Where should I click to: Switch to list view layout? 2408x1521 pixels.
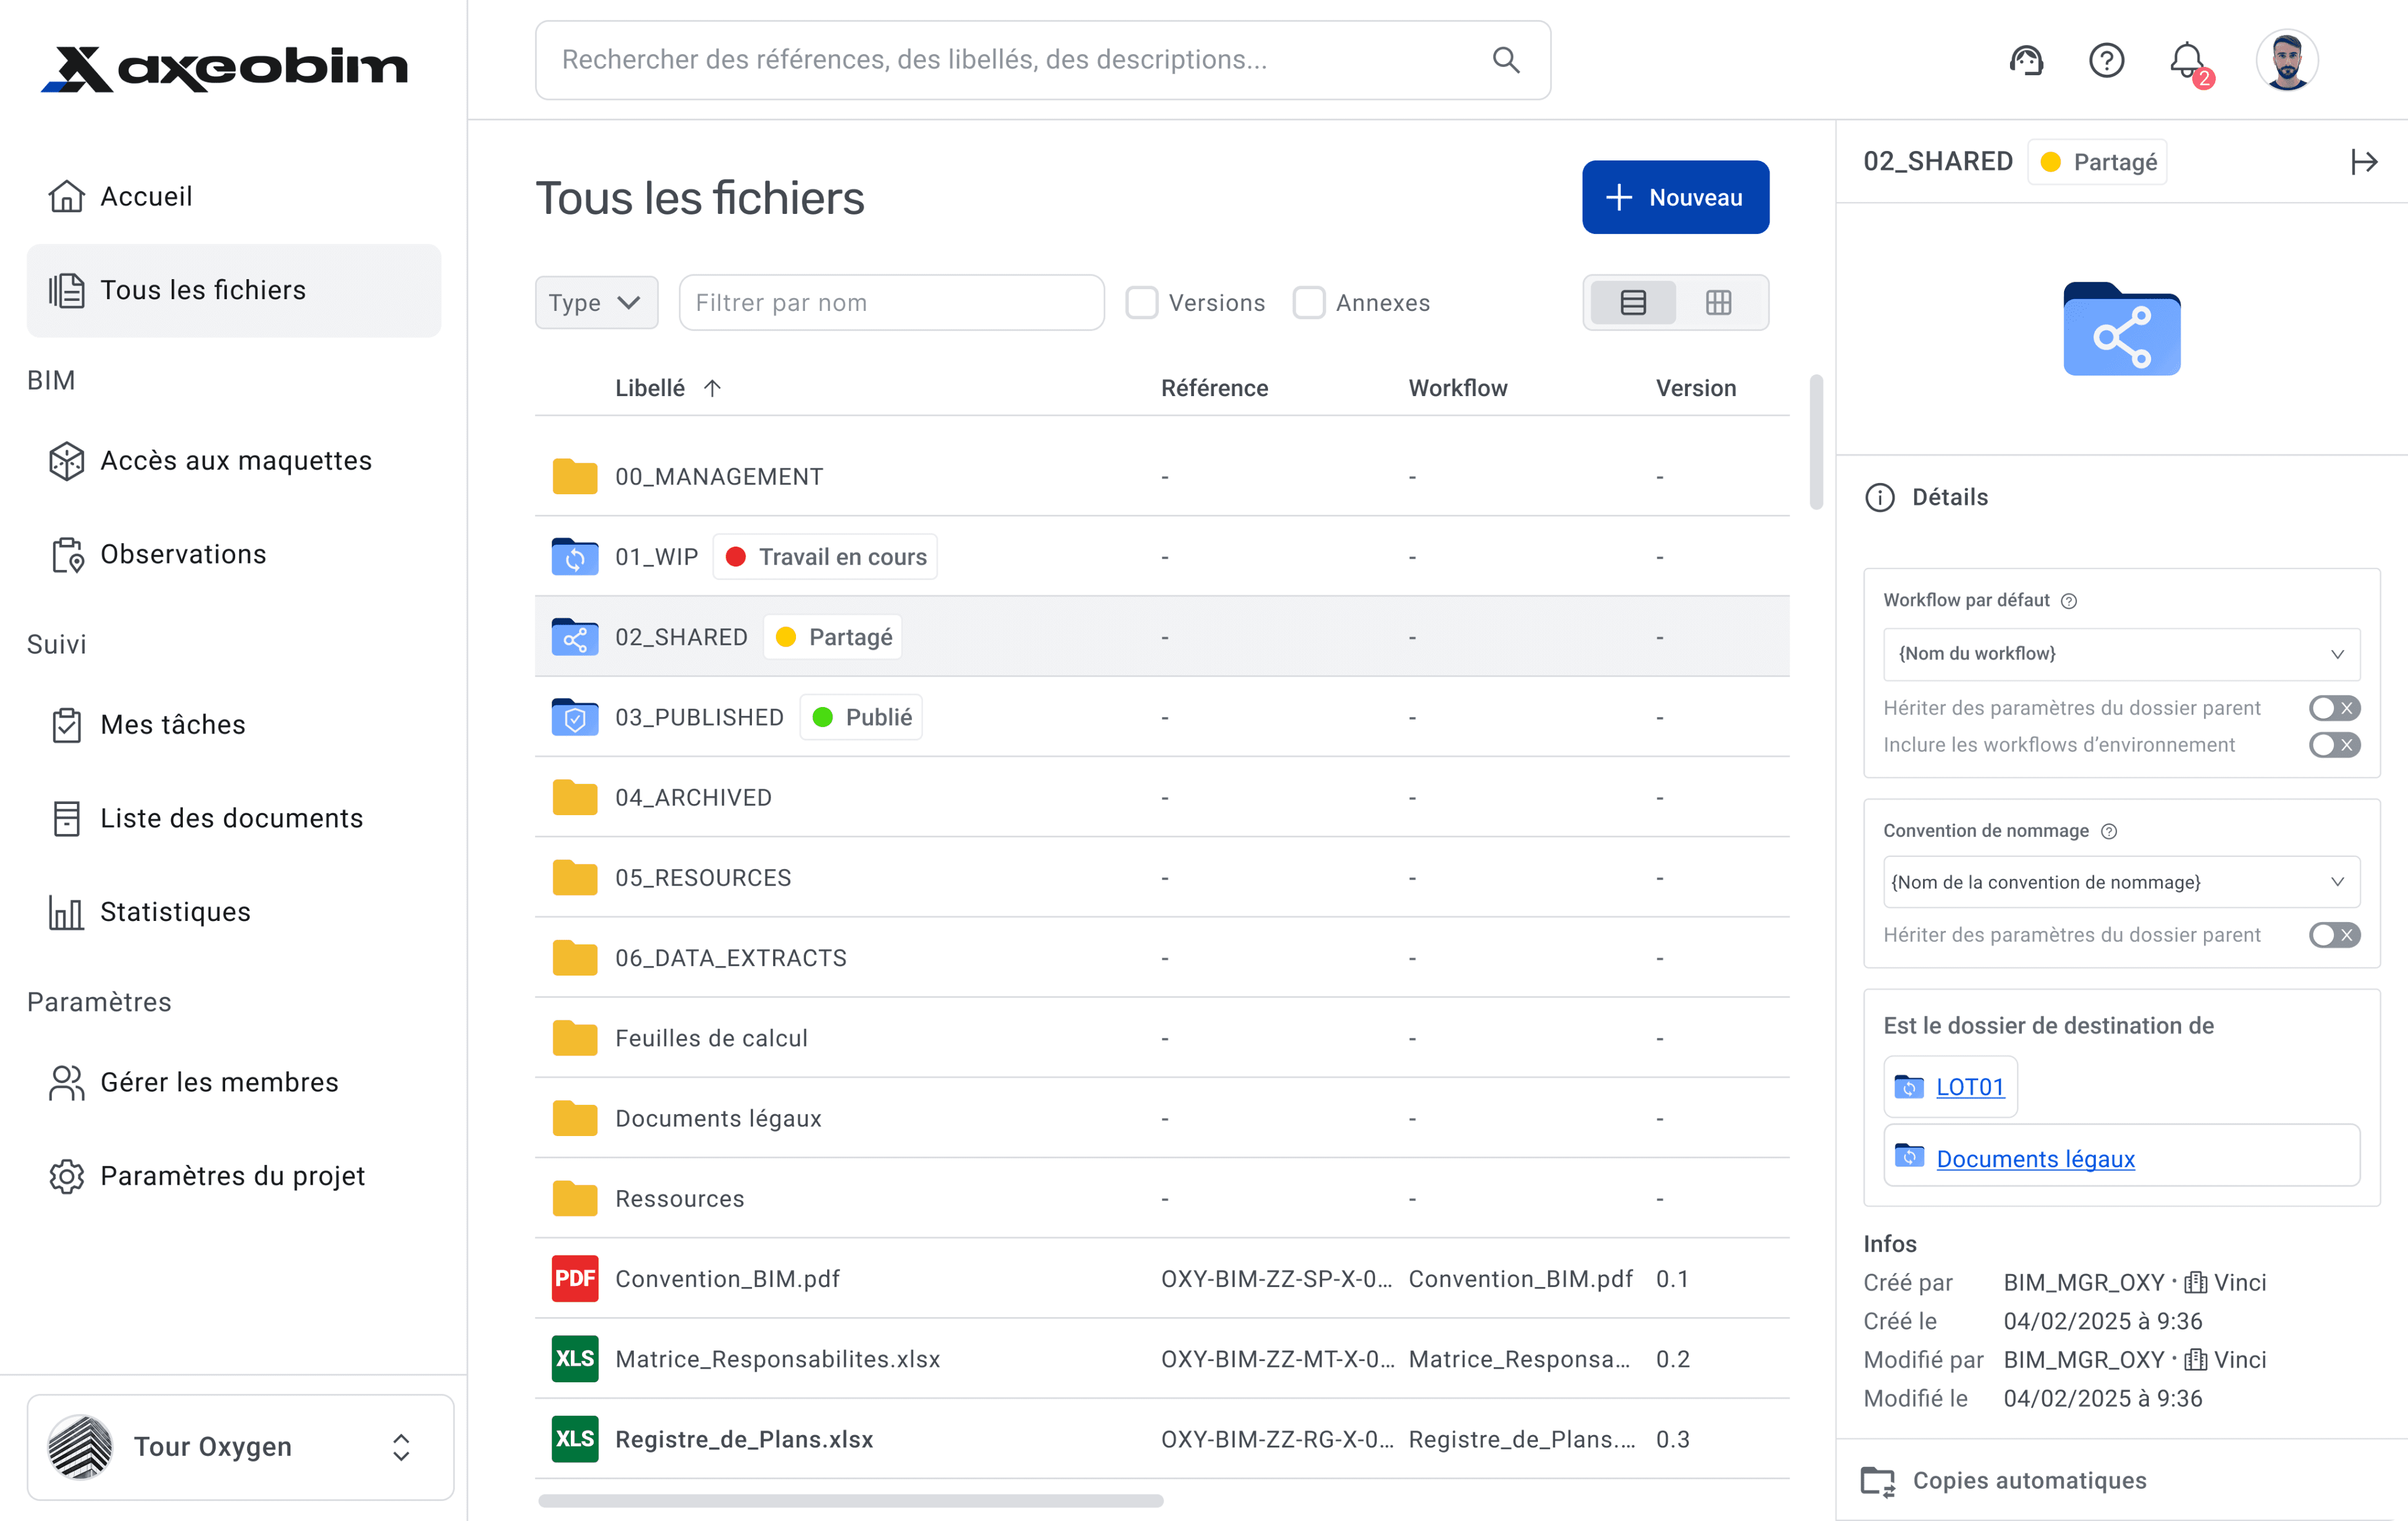point(1633,303)
